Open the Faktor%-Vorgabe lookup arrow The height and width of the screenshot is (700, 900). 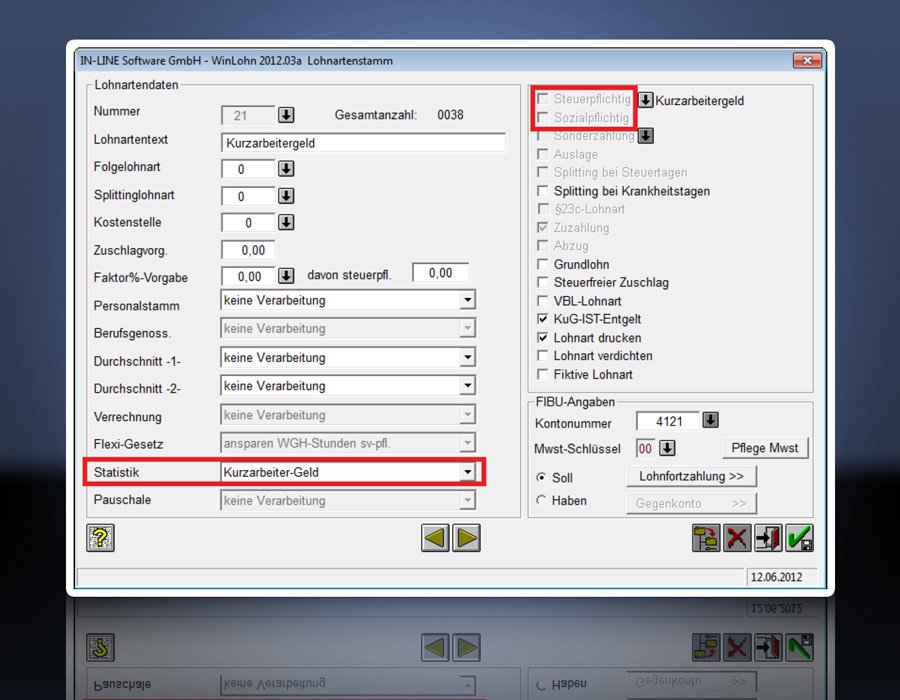point(286,276)
